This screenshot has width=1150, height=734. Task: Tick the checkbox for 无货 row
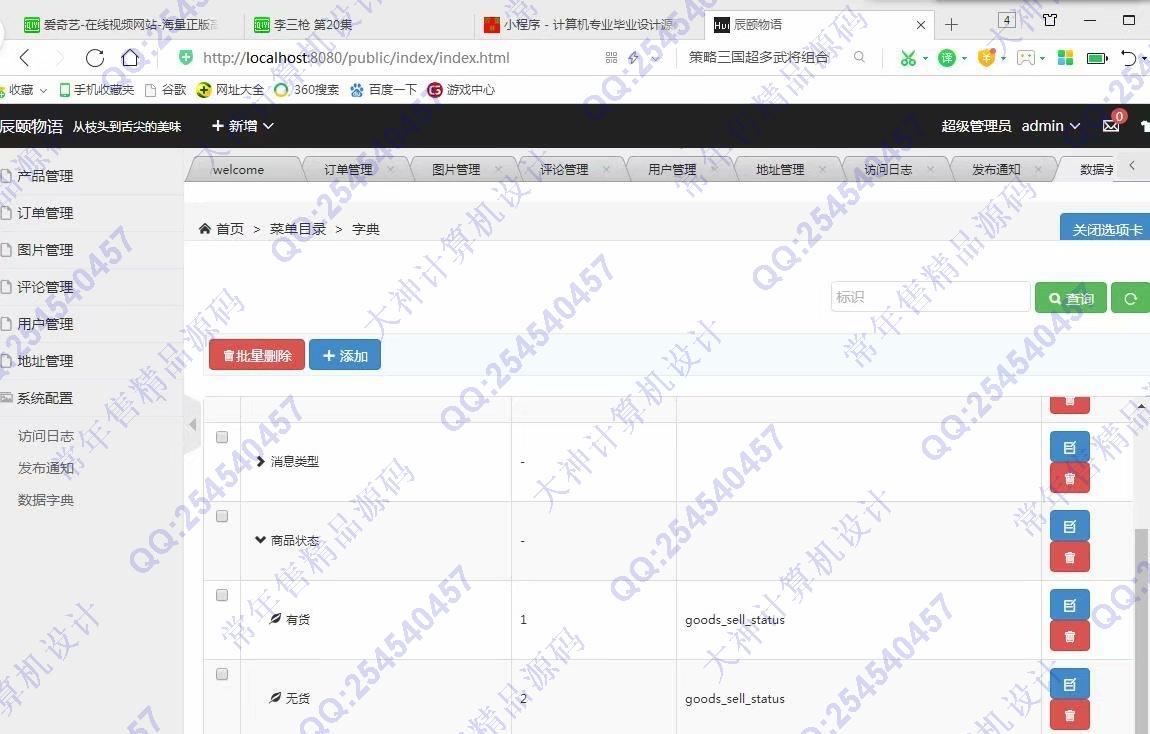point(221,675)
